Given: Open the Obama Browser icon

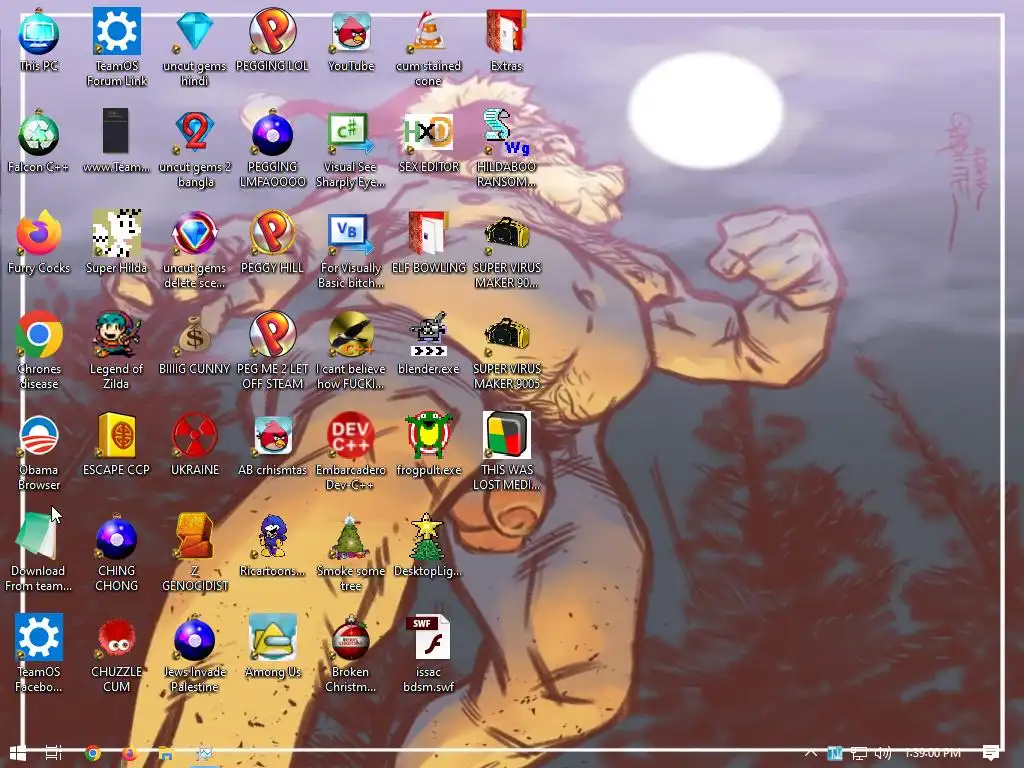Looking at the screenshot, I should pos(39,451).
